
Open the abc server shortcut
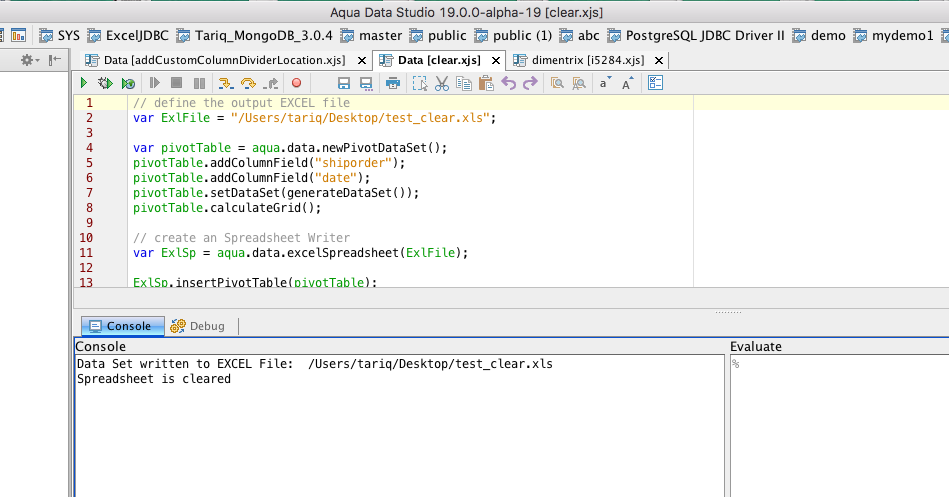579,36
